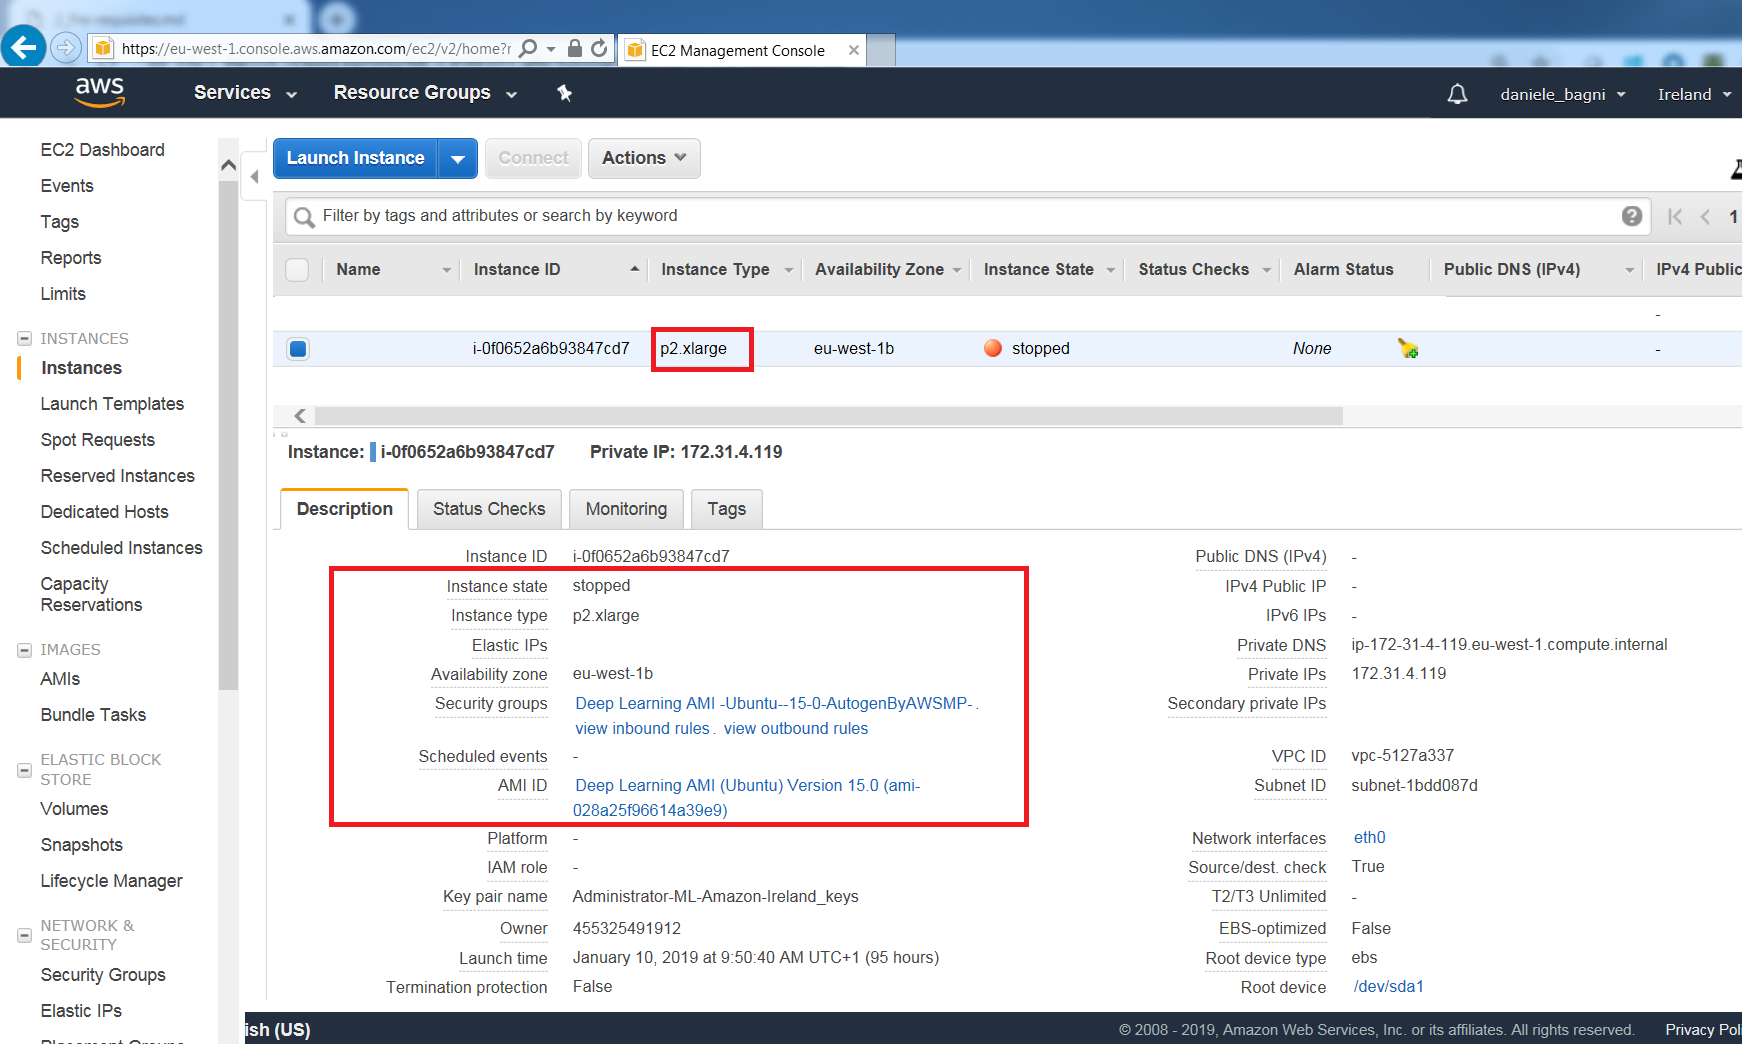Click the horizontal scrollbar of instance table

tap(828, 416)
